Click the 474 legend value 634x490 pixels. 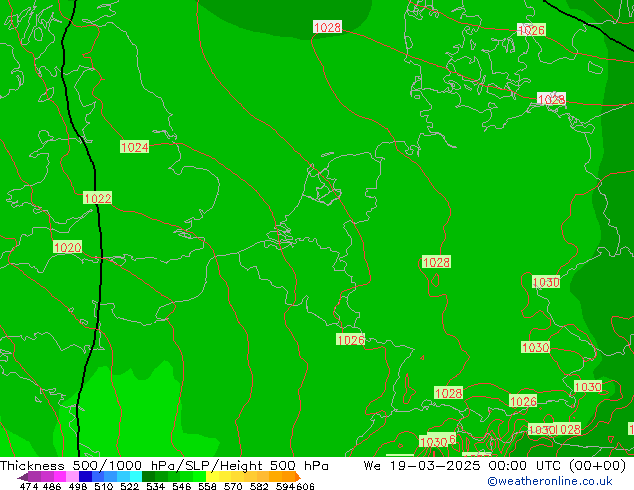tap(29, 486)
